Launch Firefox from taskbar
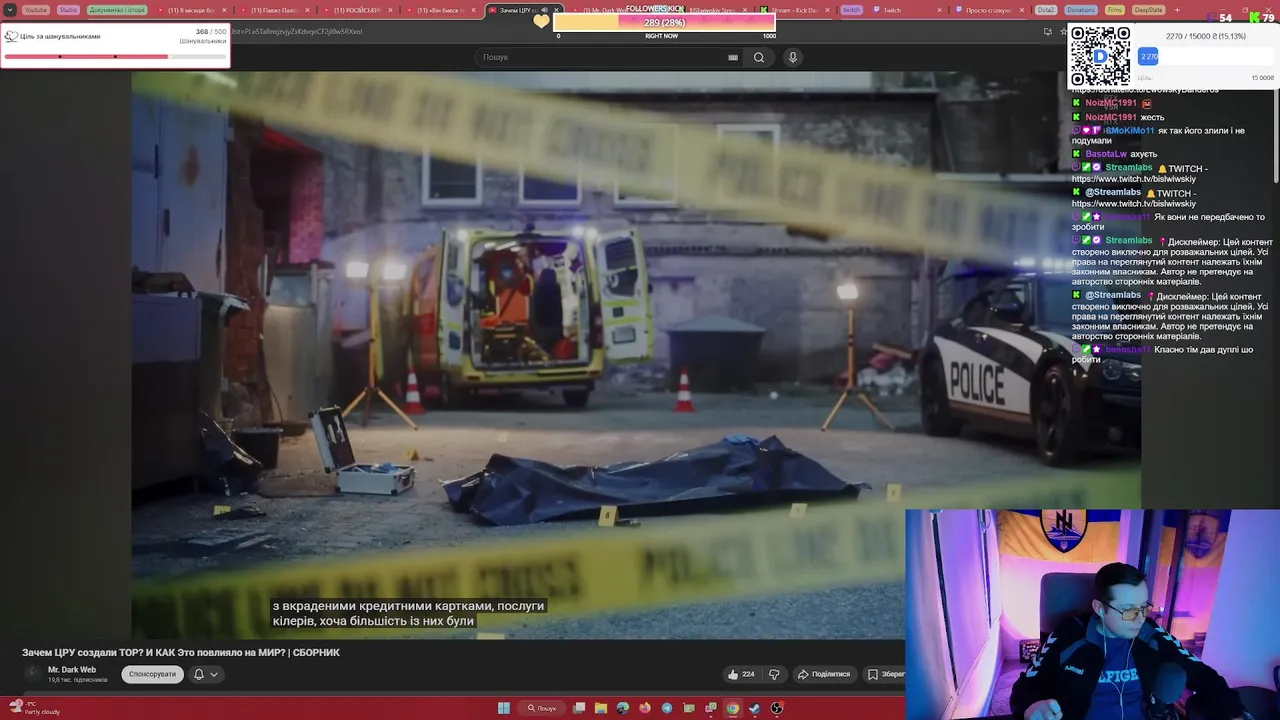The image size is (1280, 720). (x=645, y=708)
